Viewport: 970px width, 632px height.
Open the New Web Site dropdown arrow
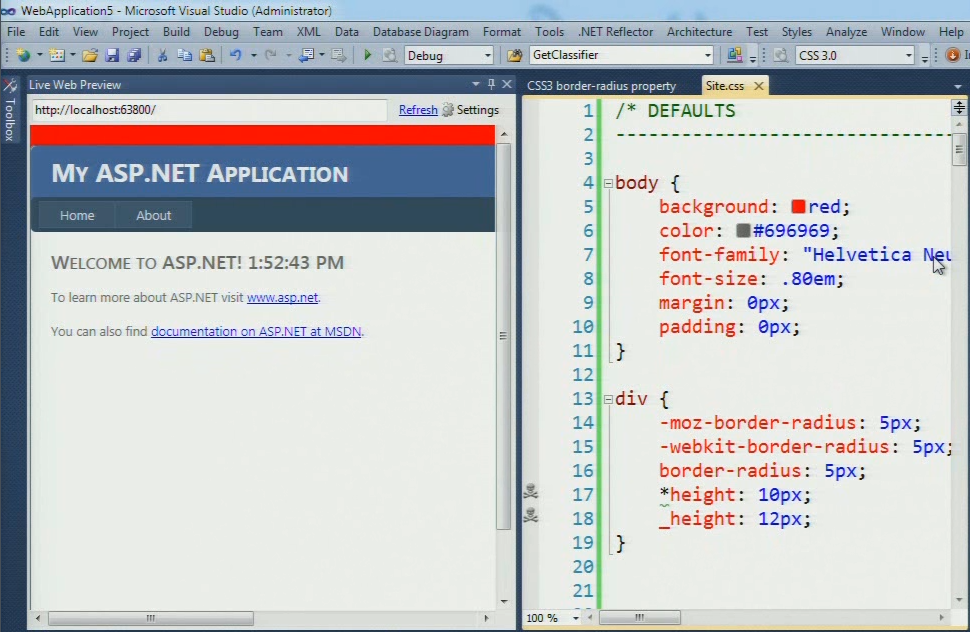pos(40,56)
